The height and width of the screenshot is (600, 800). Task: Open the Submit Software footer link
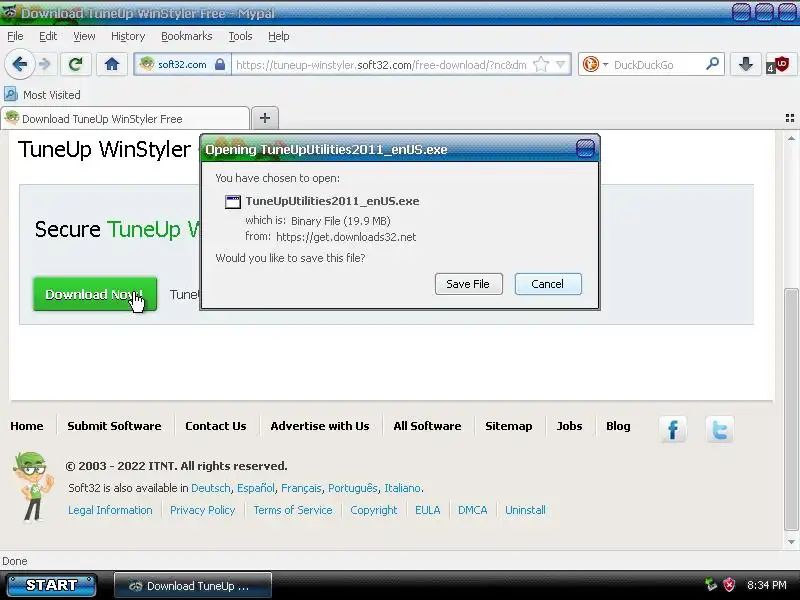[x=114, y=426]
